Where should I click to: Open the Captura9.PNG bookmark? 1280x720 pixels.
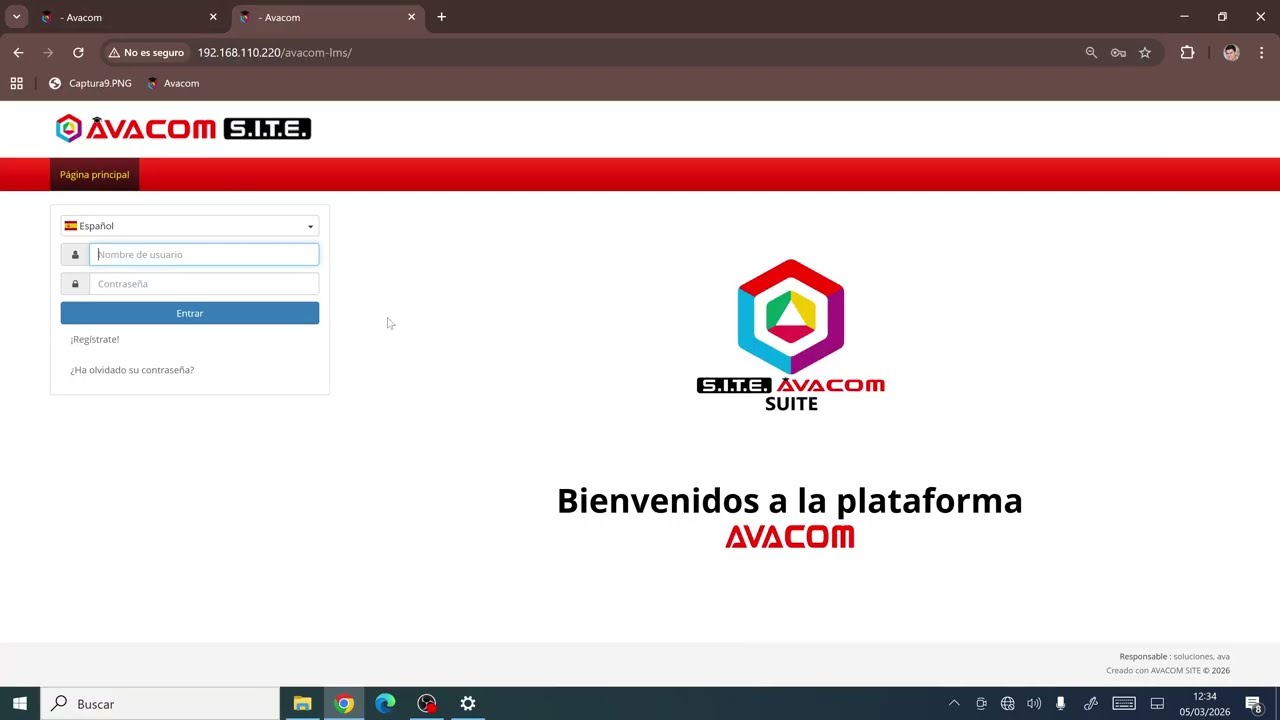point(90,84)
